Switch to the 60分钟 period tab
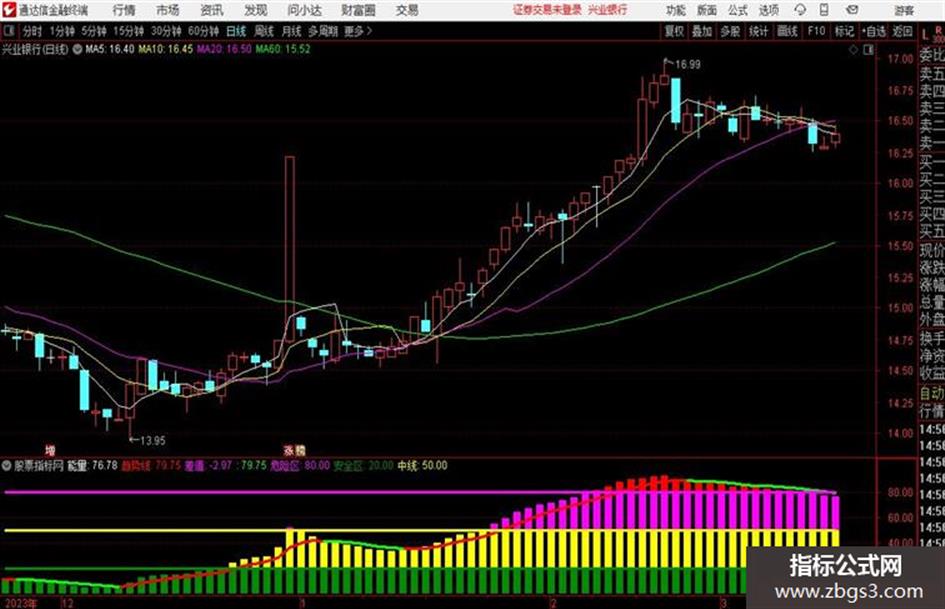 click(x=203, y=31)
